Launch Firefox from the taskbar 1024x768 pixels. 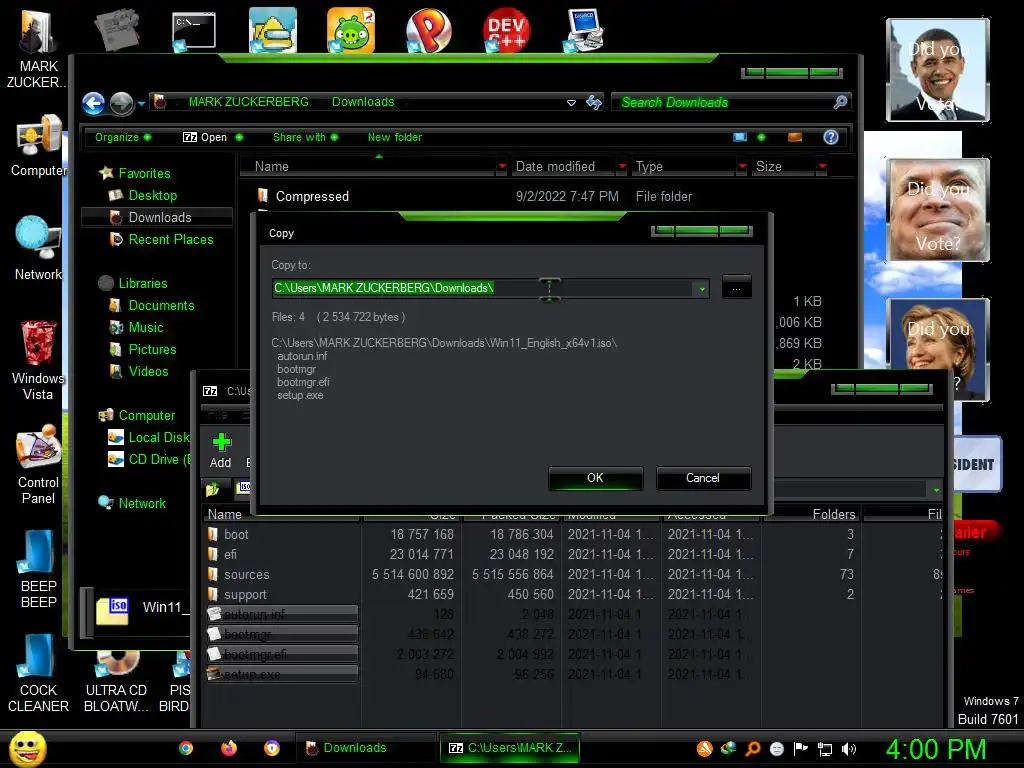(x=229, y=748)
